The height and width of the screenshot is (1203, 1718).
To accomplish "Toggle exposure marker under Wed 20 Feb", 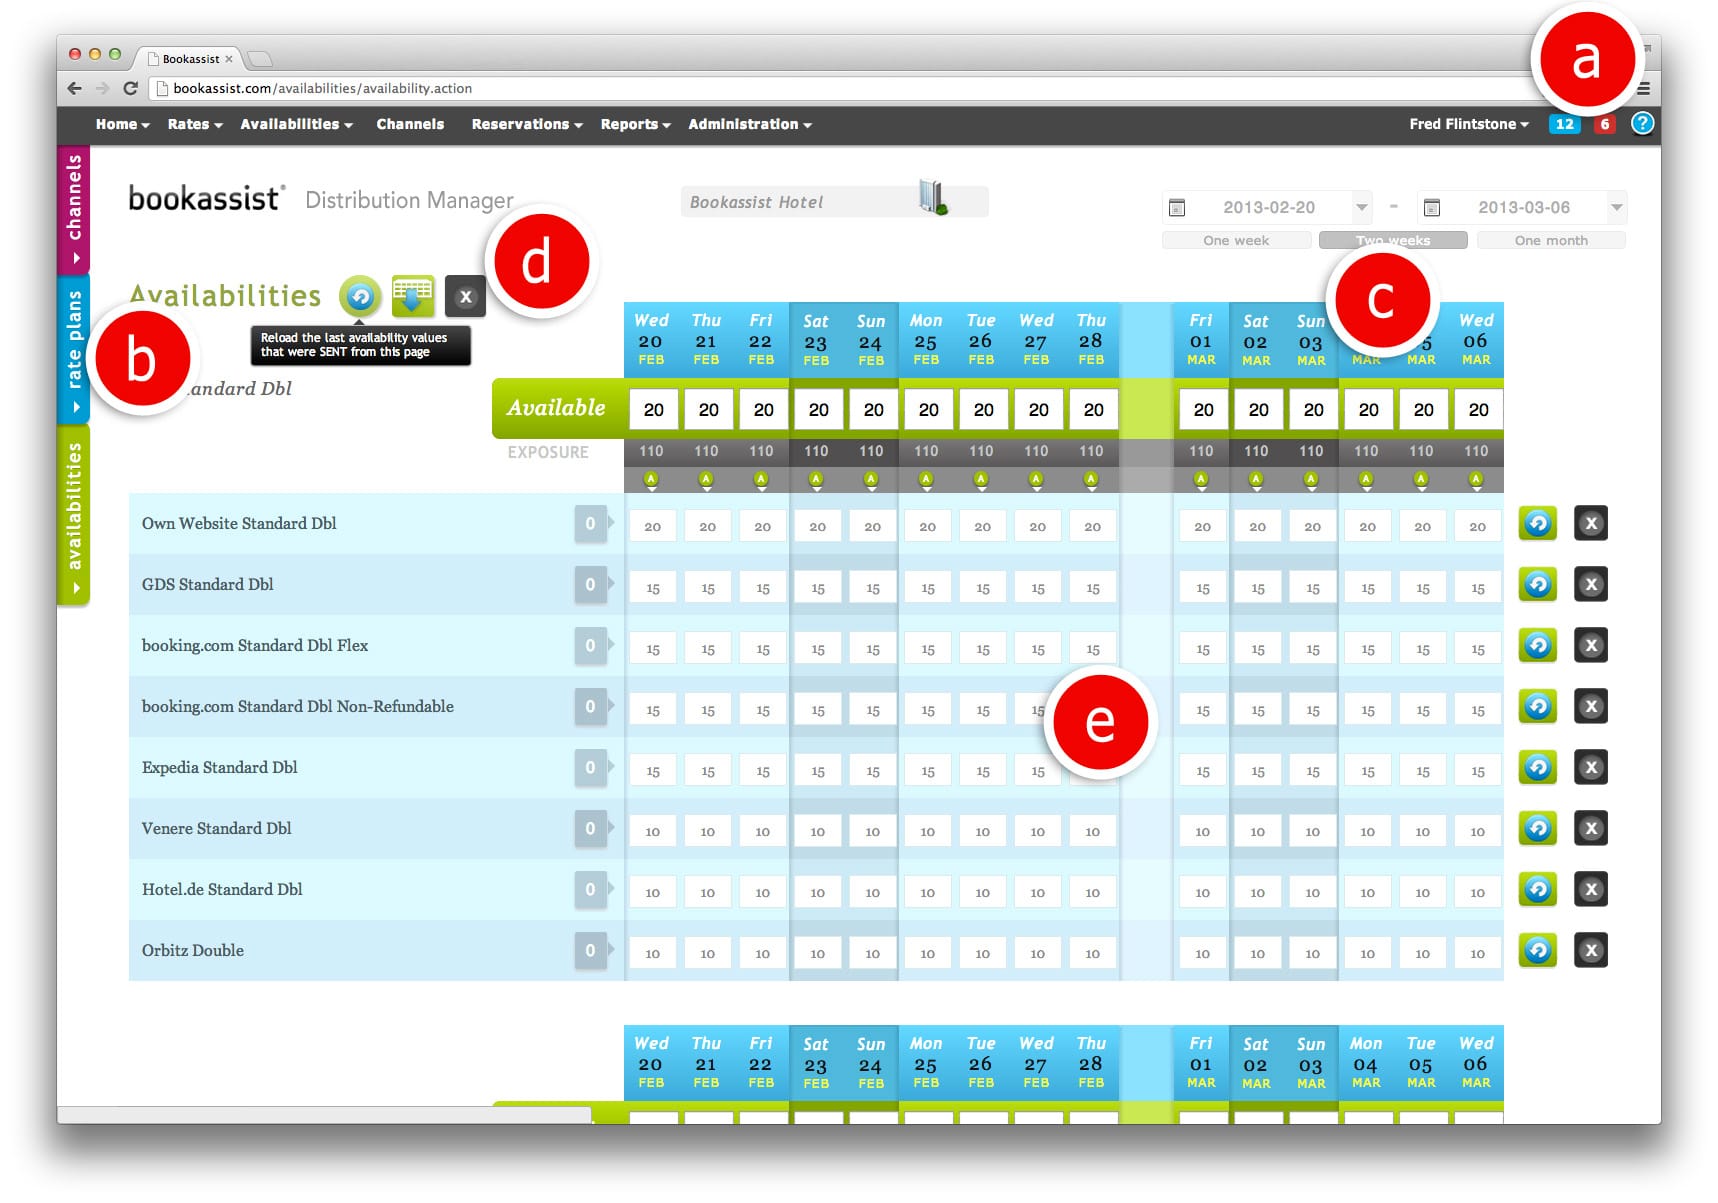I will click(x=651, y=480).
